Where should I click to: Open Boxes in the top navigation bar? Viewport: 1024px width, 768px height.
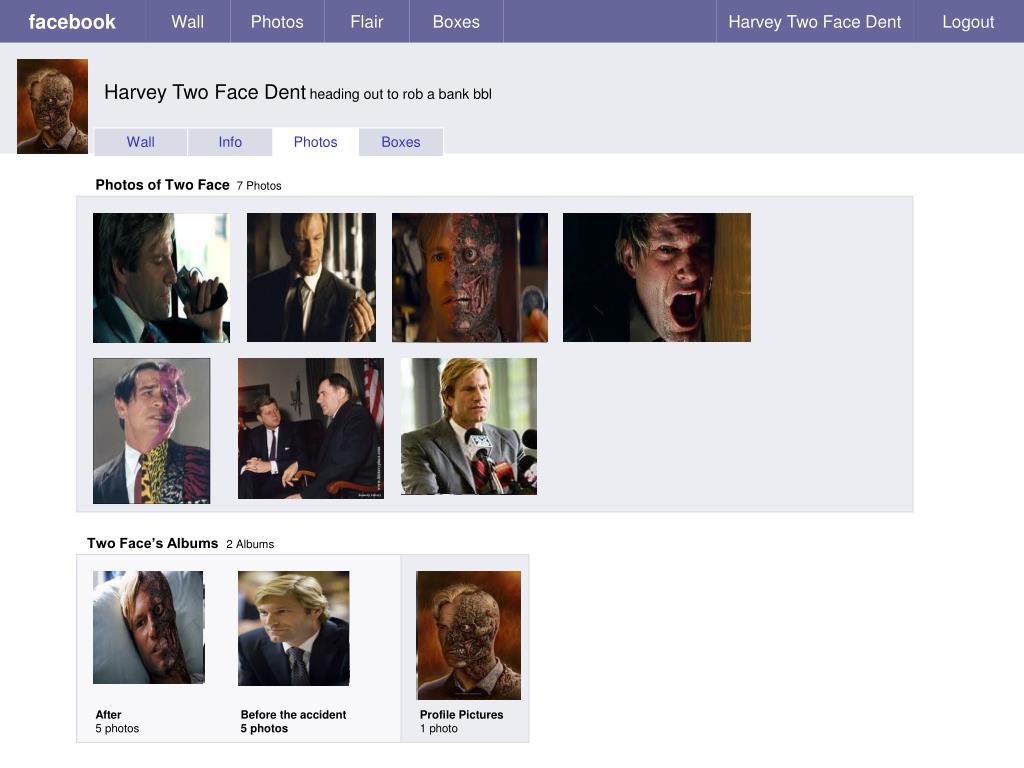pyautogui.click(x=456, y=22)
